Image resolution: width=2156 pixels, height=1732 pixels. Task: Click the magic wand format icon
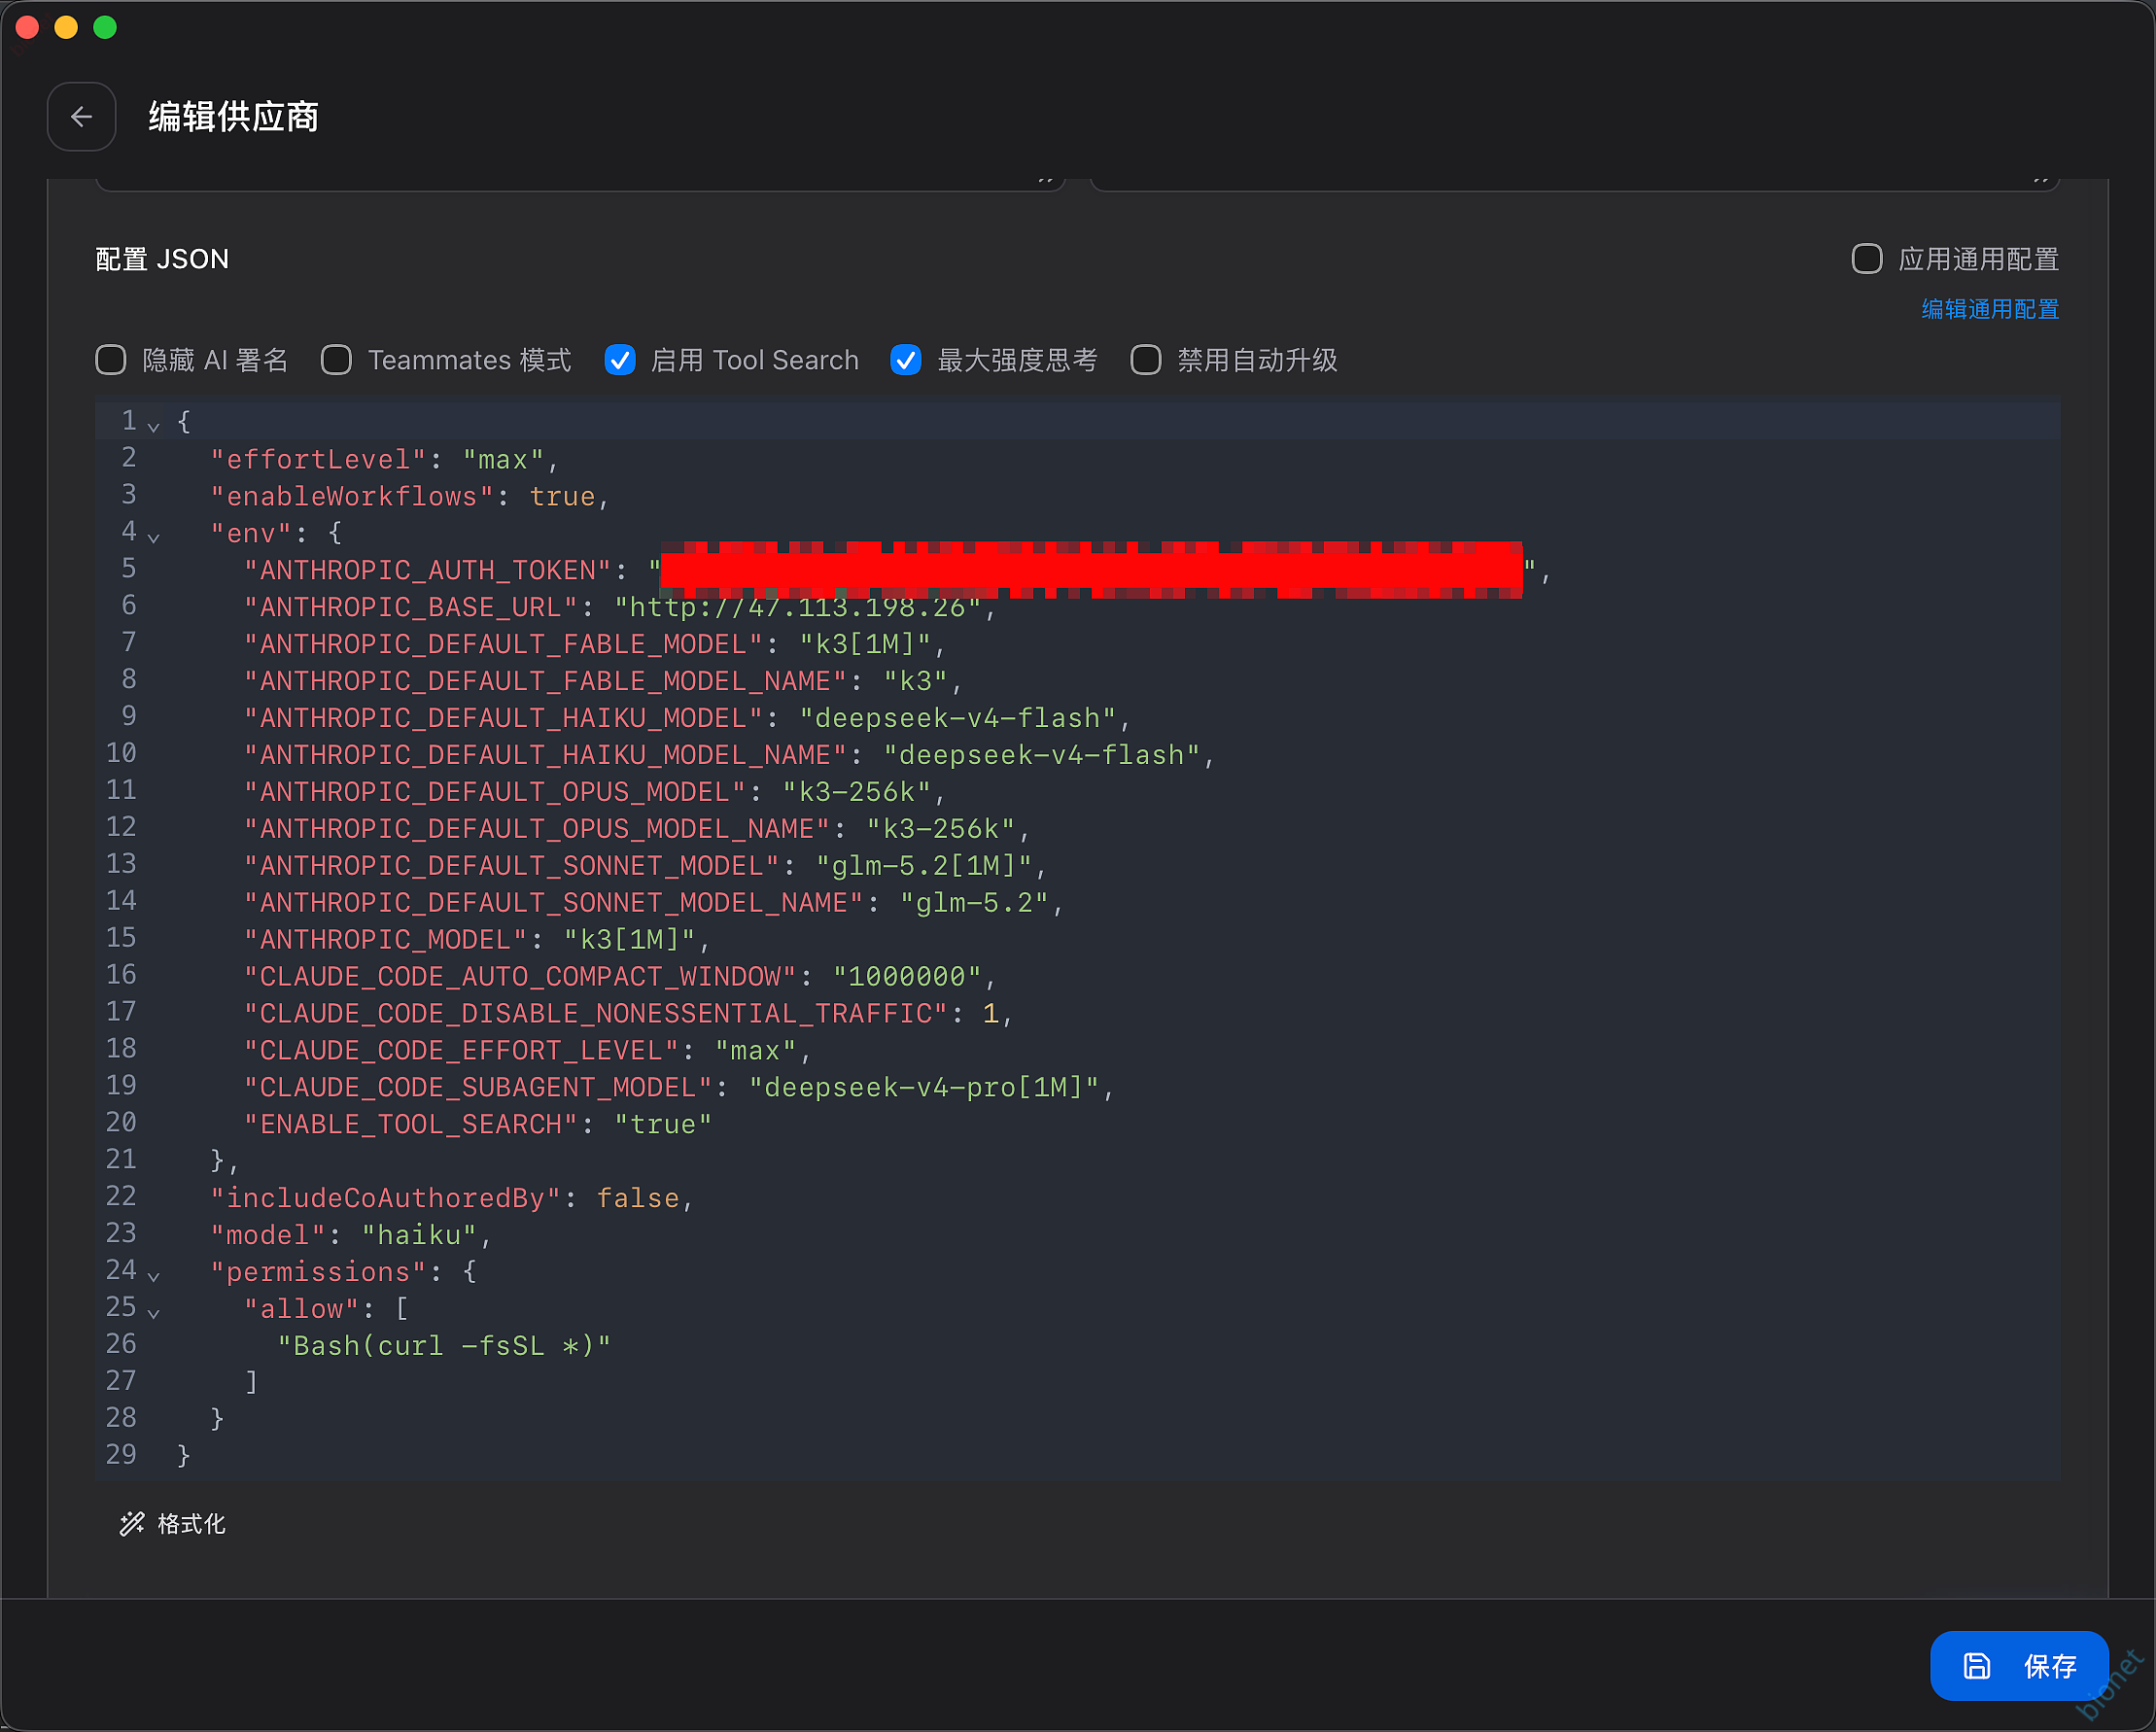tap(132, 1524)
